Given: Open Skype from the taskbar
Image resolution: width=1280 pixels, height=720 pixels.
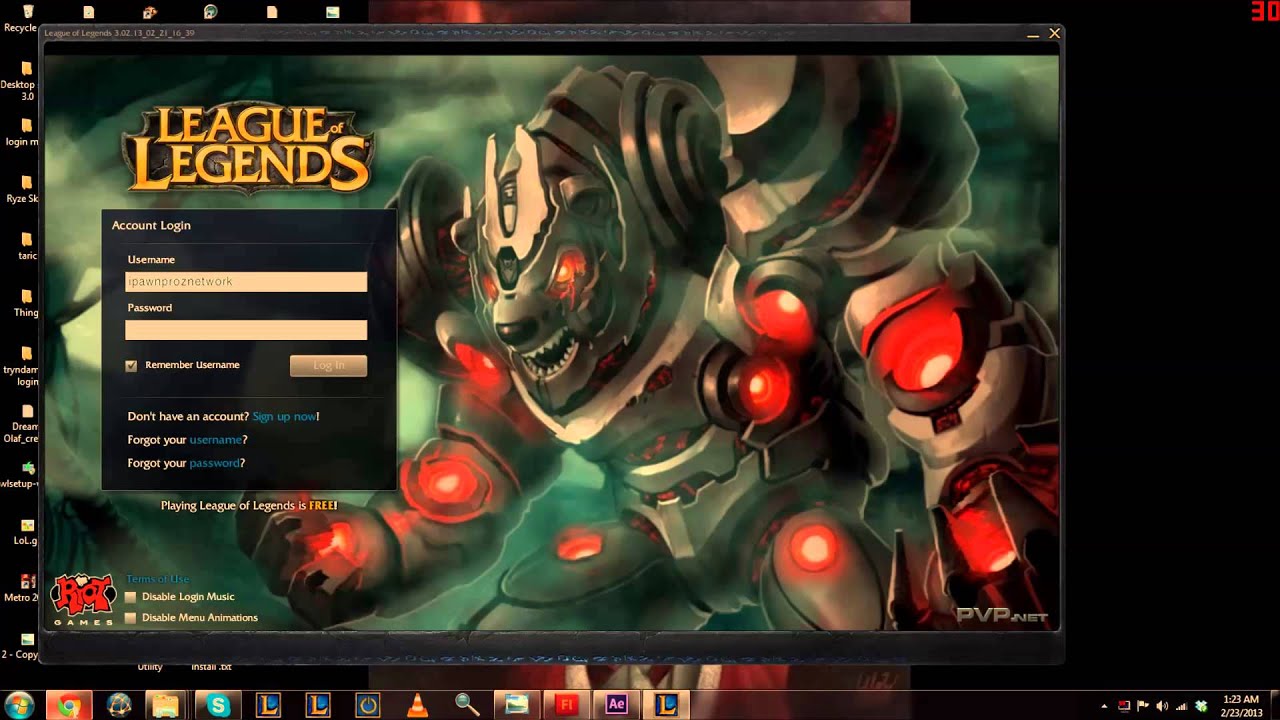Looking at the screenshot, I should tap(218, 705).
